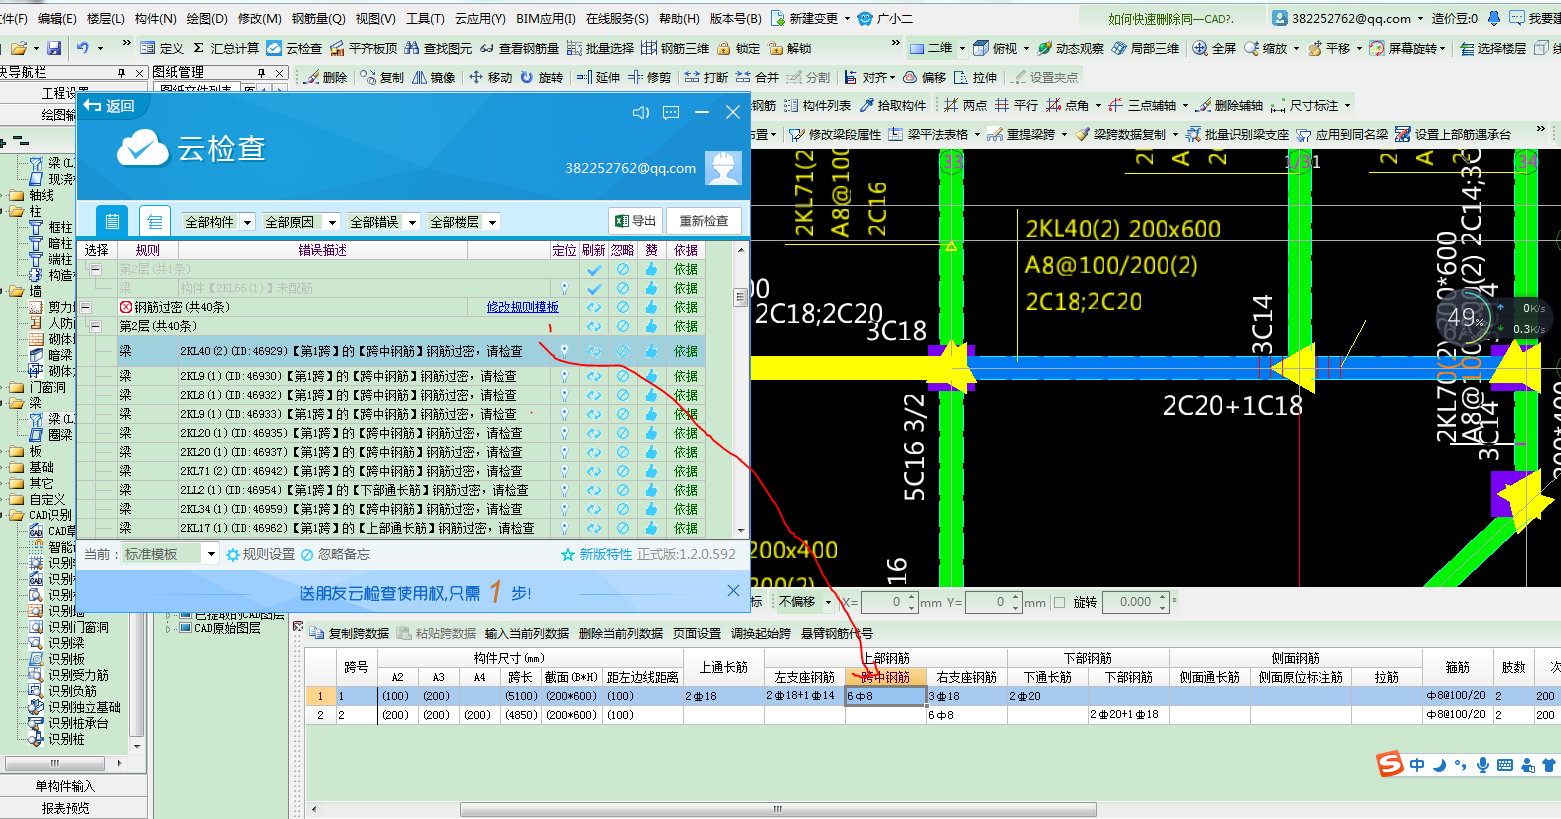Screen dimensions: 1561x819
Task: Select the 平齐板顶 align-to-slab-top tool
Action: pyautogui.click(x=364, y=48)
